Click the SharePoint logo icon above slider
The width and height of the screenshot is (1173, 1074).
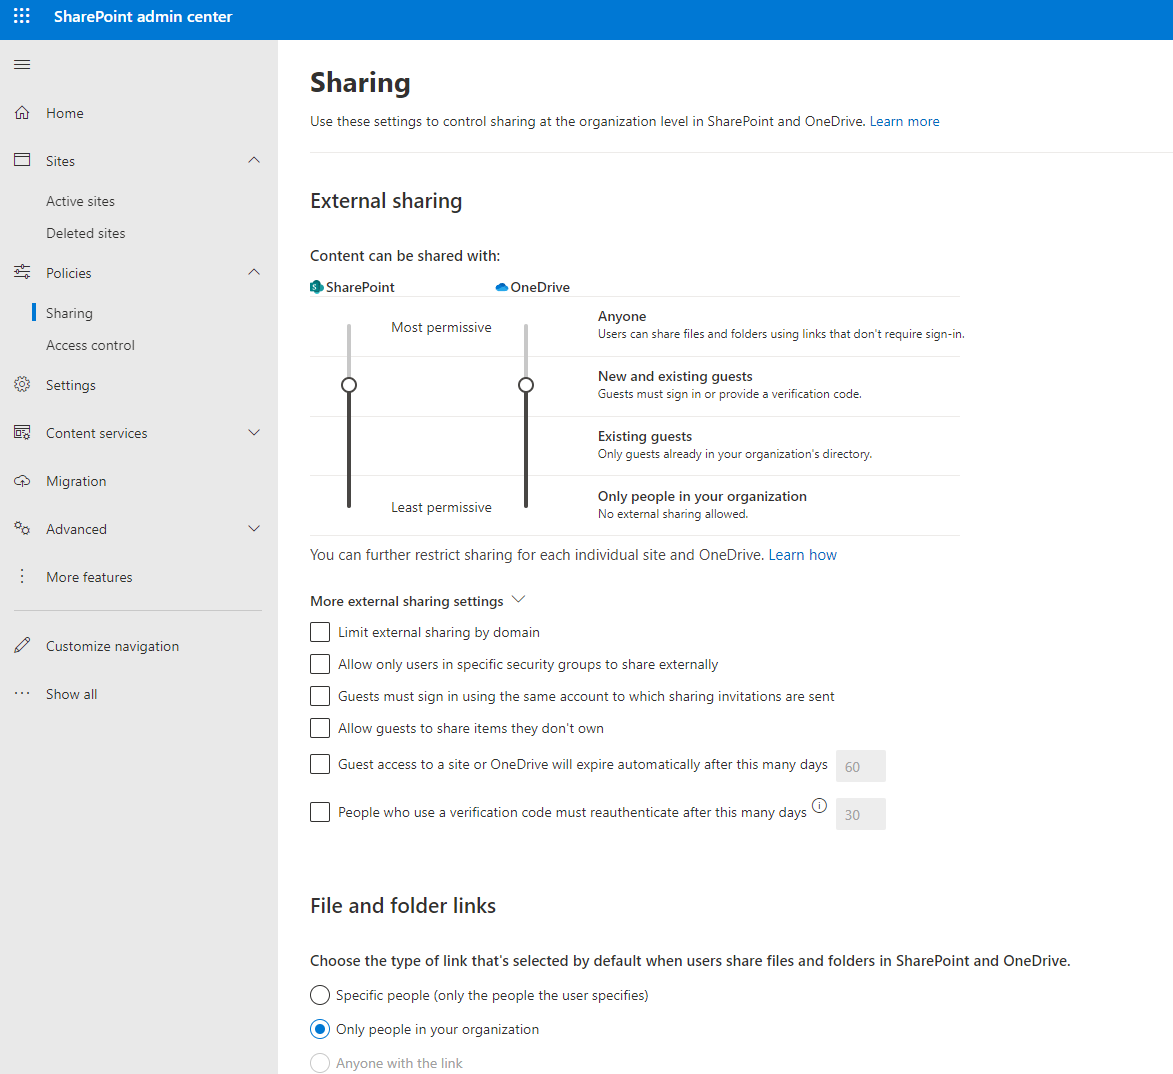(316, 287)
